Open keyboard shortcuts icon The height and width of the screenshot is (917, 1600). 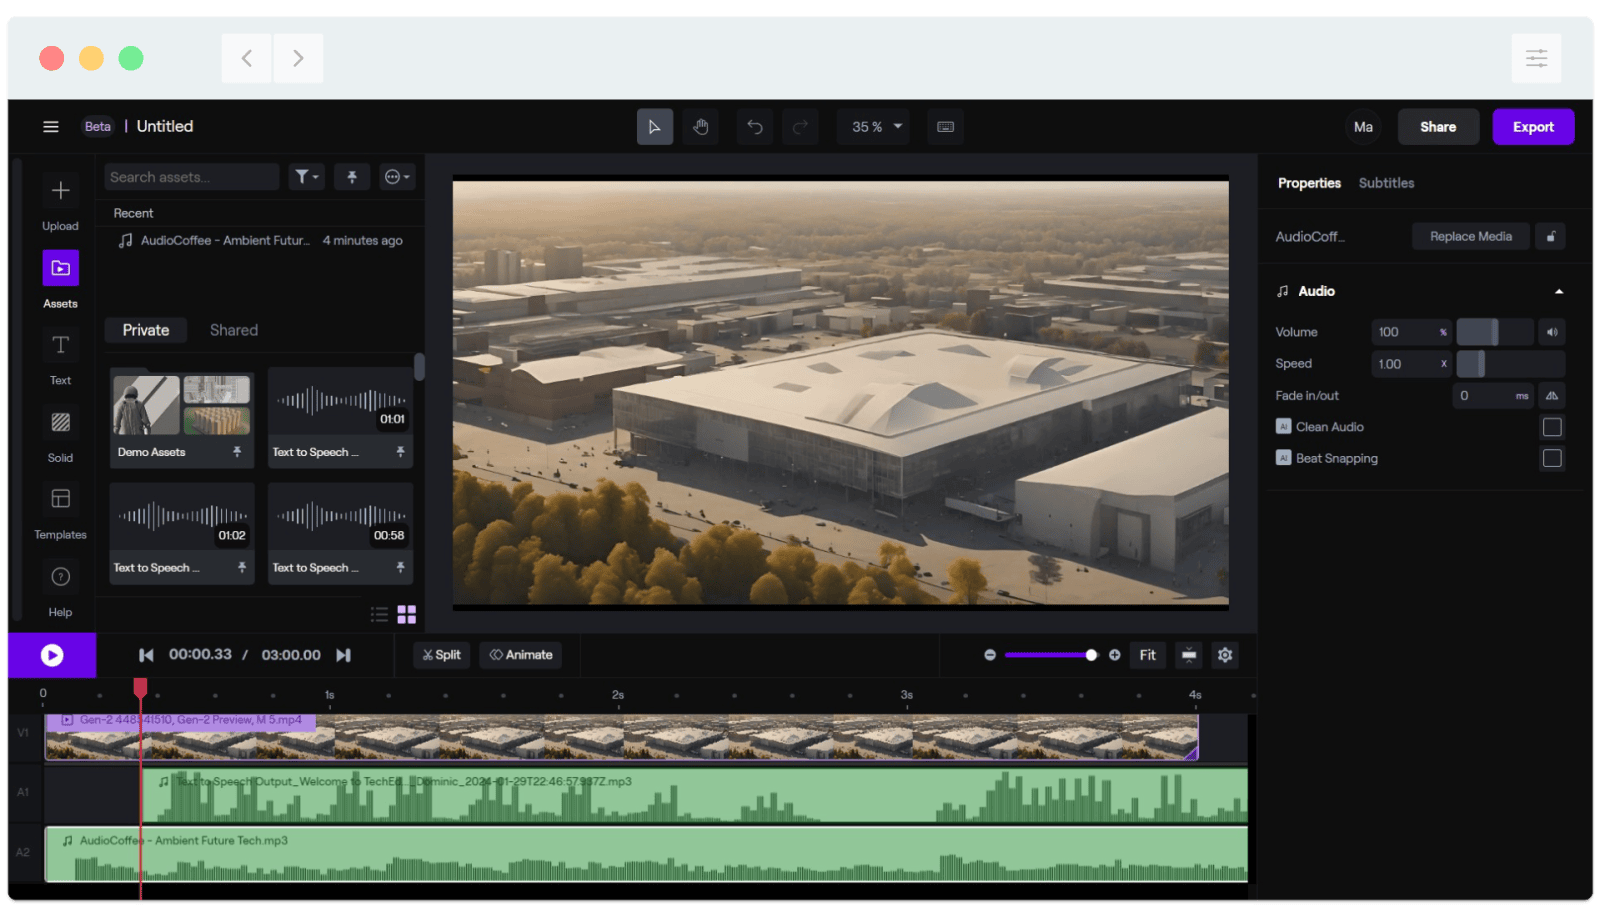tap(945, 127)
